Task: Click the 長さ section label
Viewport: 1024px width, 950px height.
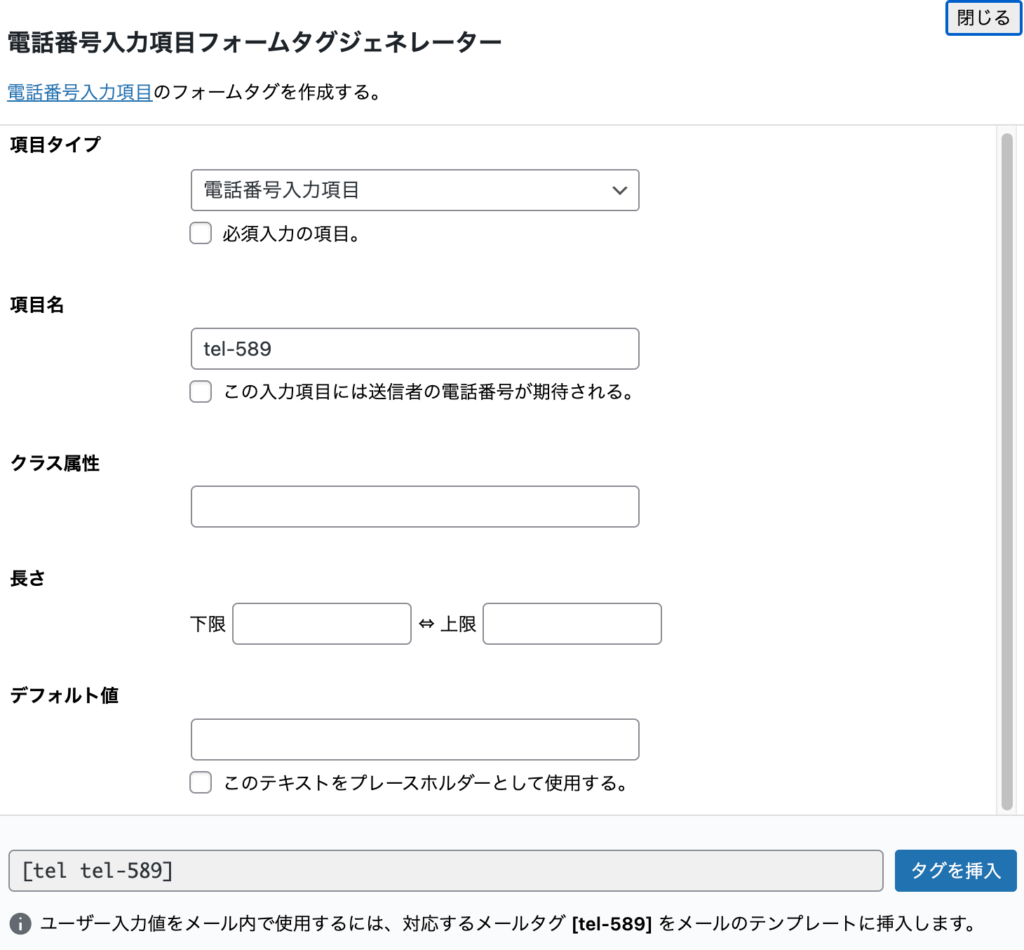Action: coord(28,578)
